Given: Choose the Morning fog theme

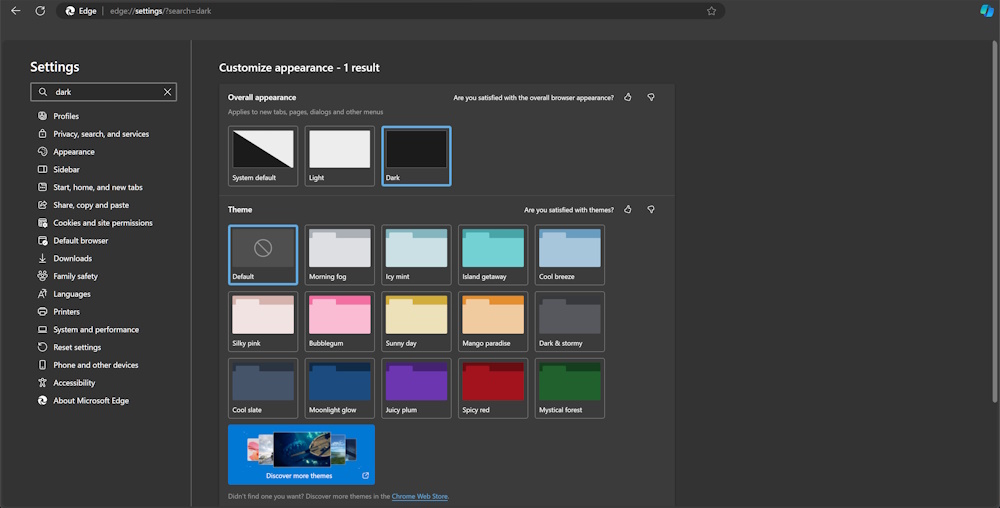Looking at the screenshot, I should (x=339, y=255).
